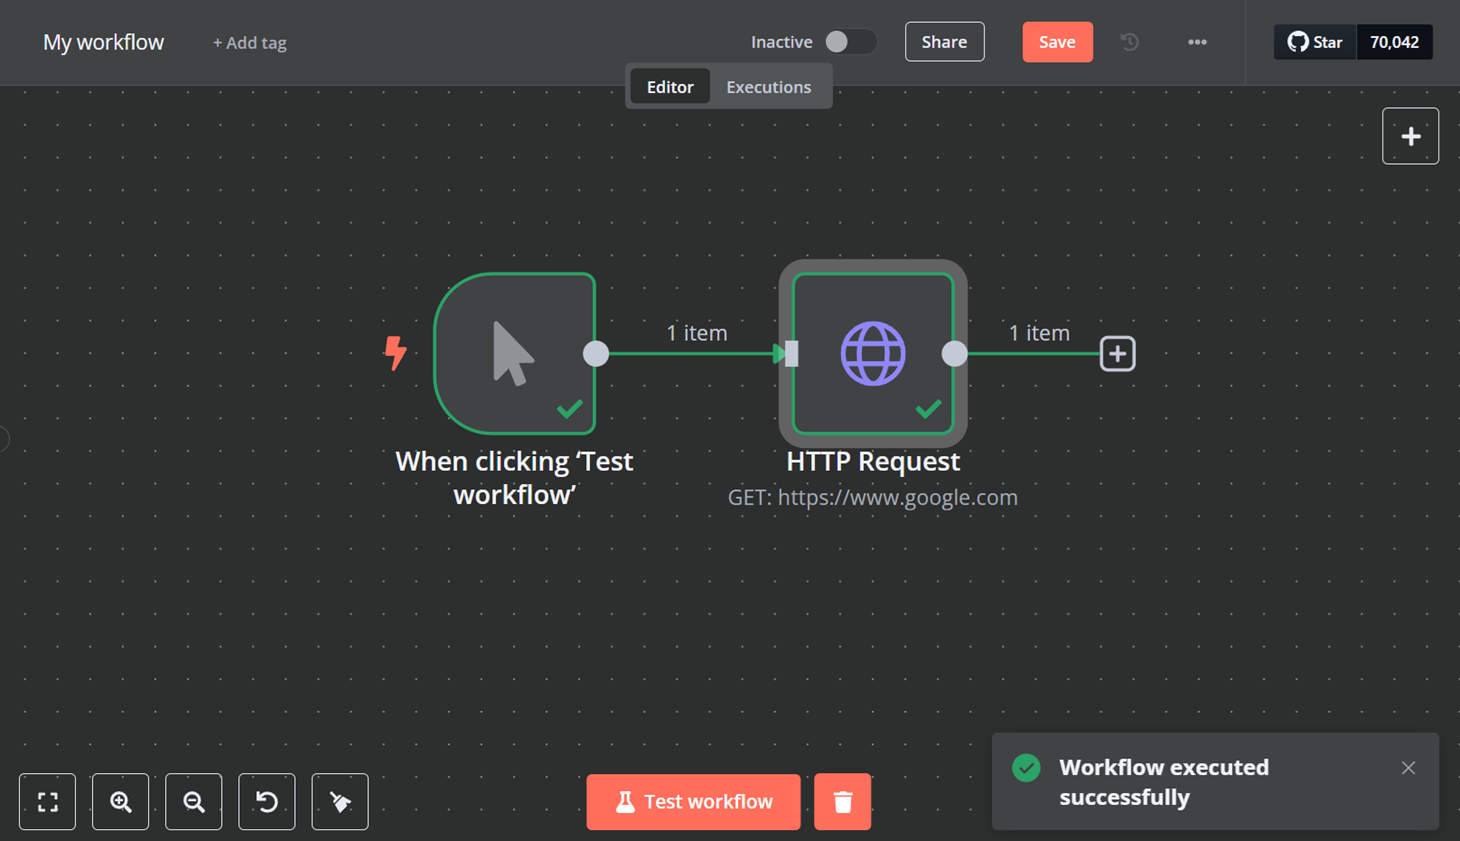
Task: Open the three-dot workflow options menu
Action: (1197, 42)
